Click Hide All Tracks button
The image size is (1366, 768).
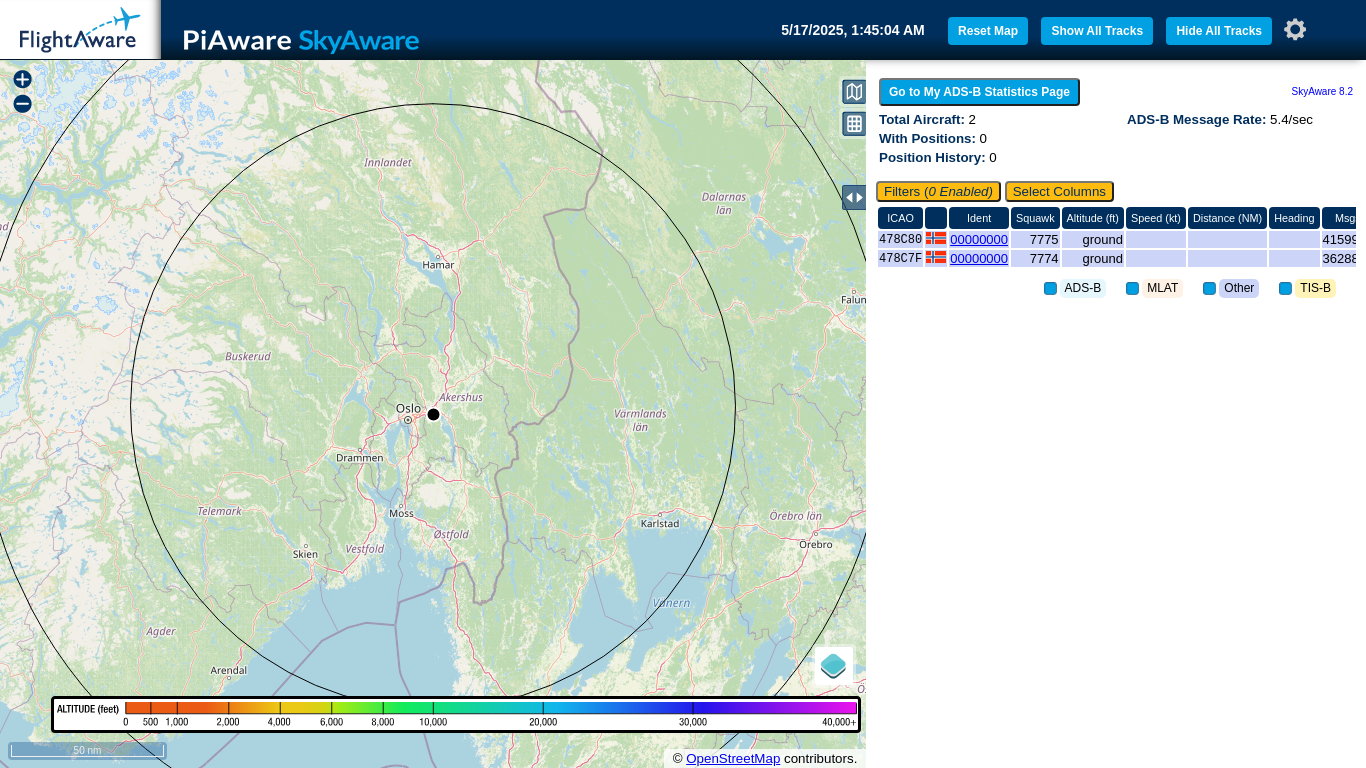(x=1219, y=31)
